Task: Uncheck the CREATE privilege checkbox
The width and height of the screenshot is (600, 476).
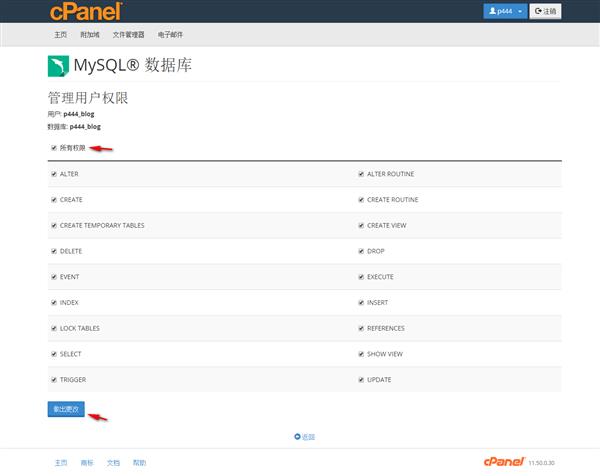Action: tap(54, 199)
